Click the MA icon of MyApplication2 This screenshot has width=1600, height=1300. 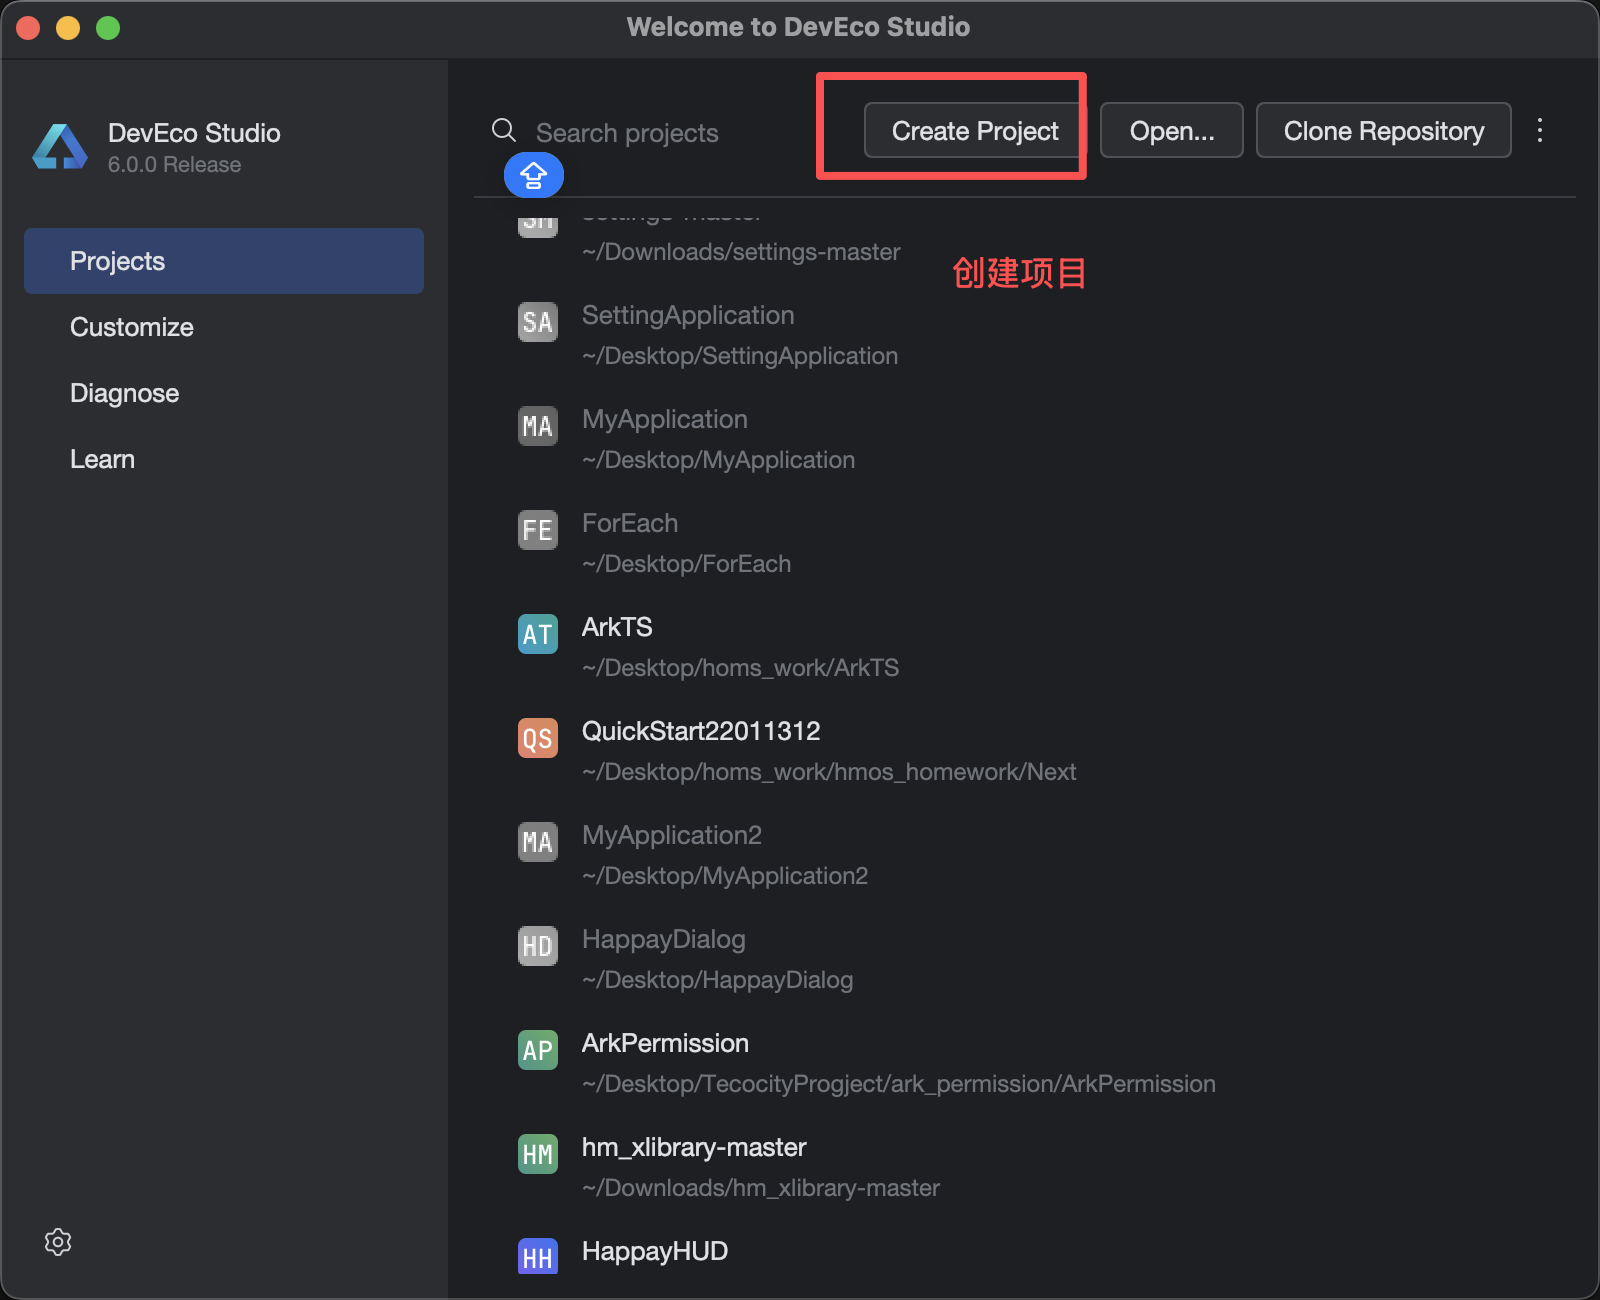[x=538, y=842]
